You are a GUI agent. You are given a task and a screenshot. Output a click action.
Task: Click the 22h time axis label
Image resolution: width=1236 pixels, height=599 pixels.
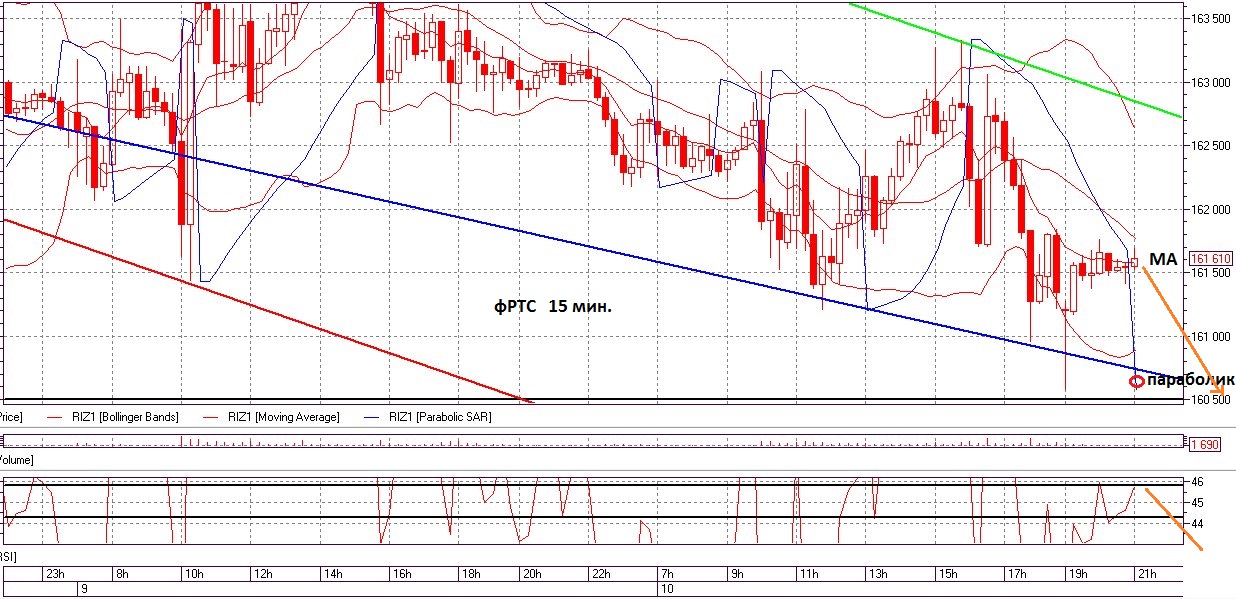pos(601,574)
